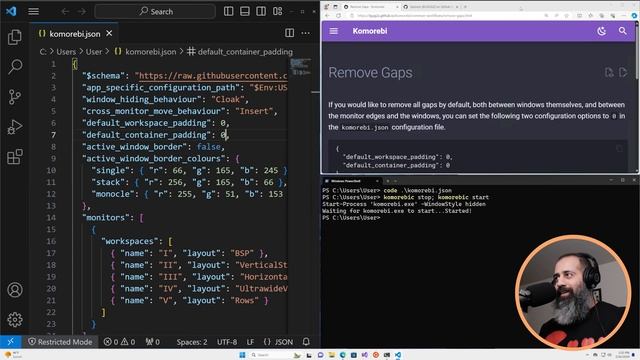Click the ports forwarded status indicator
The width and height of the screenshot is (640, 360).
153,342
